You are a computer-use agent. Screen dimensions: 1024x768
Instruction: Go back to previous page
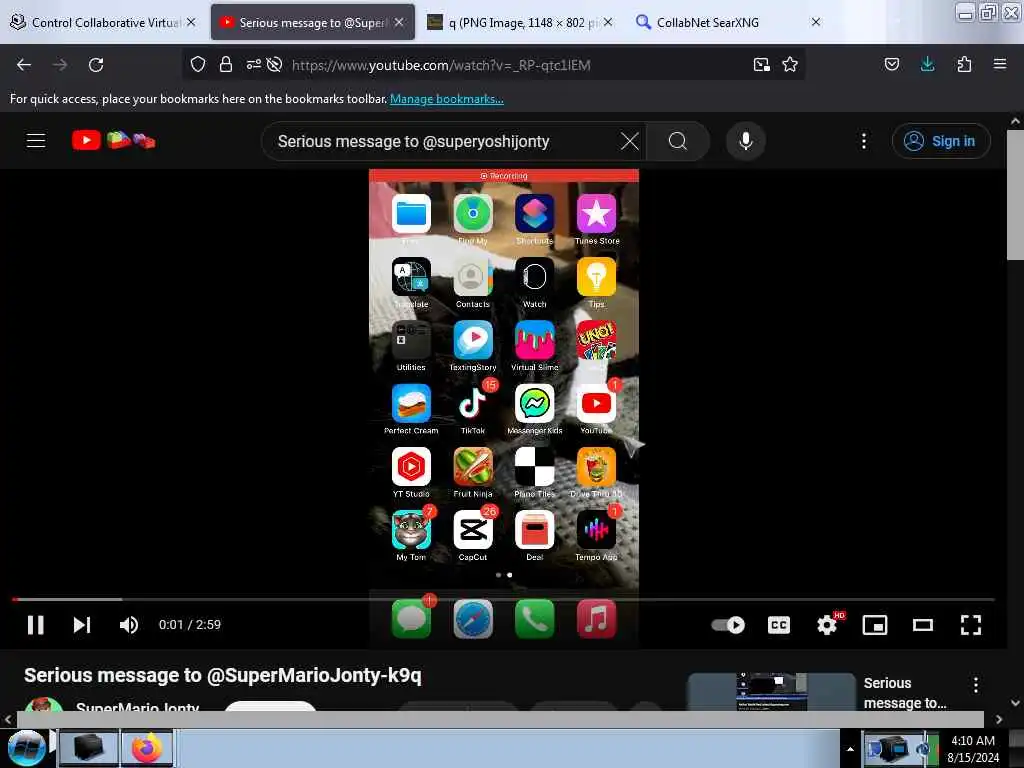(24, 65)
